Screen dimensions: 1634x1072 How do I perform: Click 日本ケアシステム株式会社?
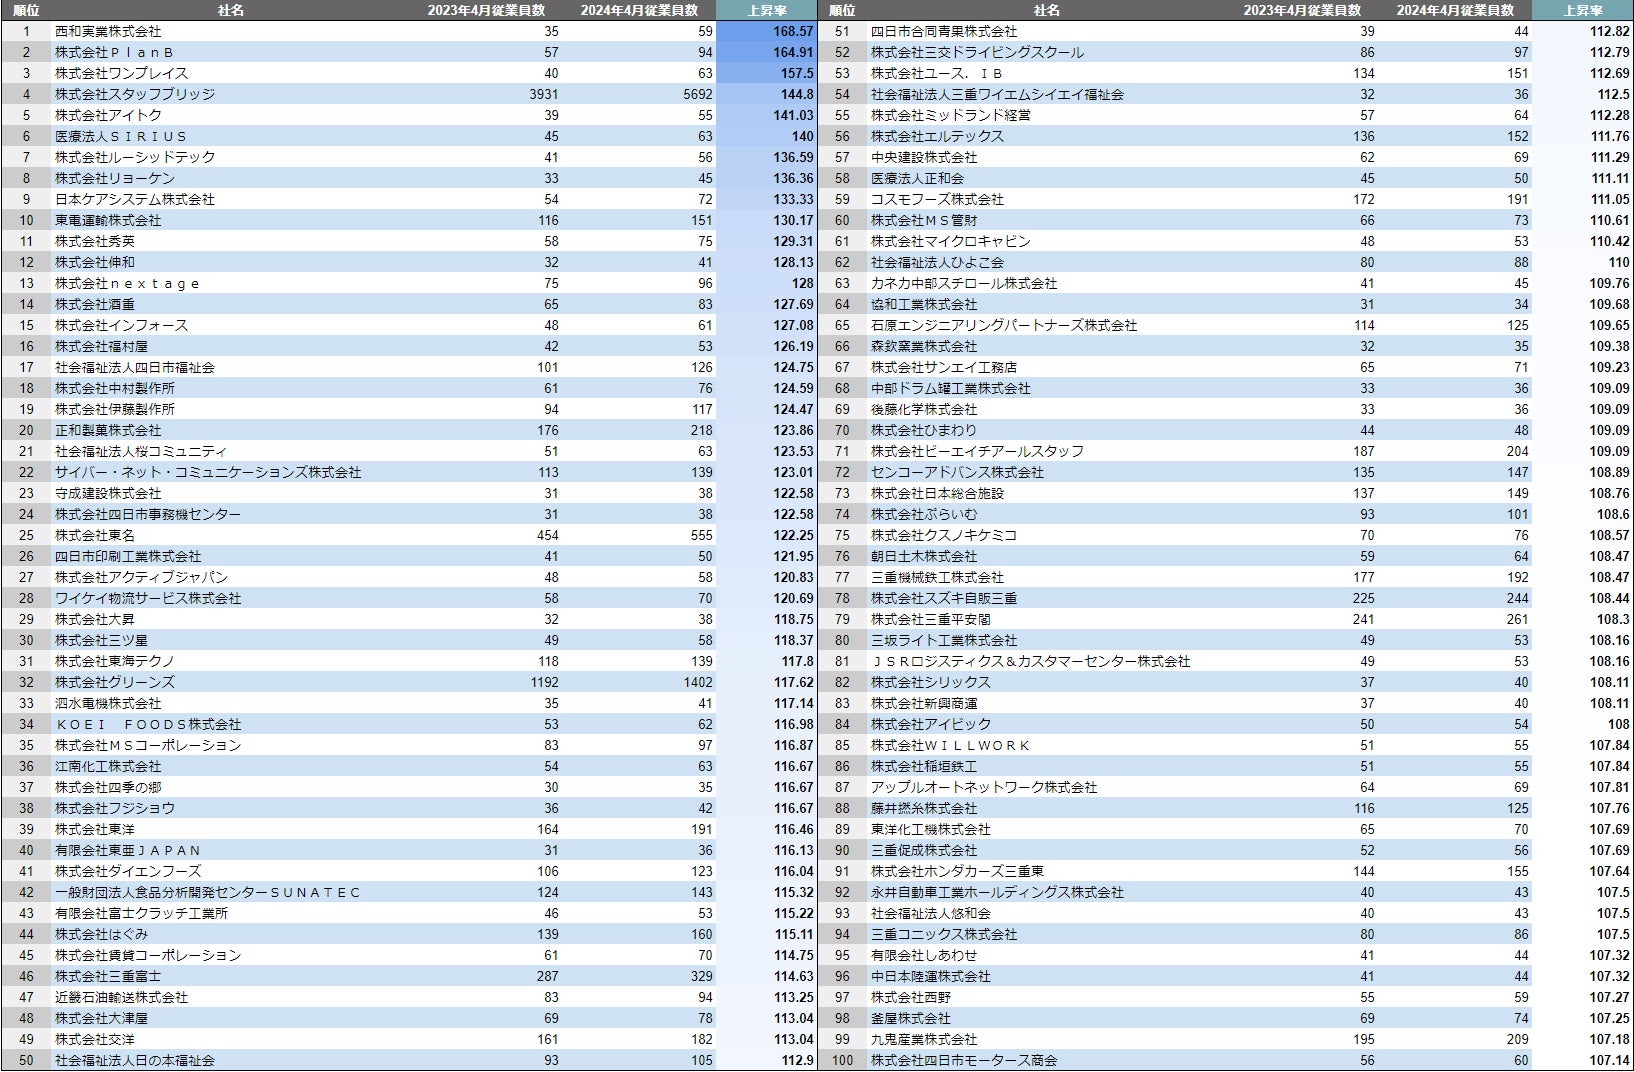(x=135, y=199)
